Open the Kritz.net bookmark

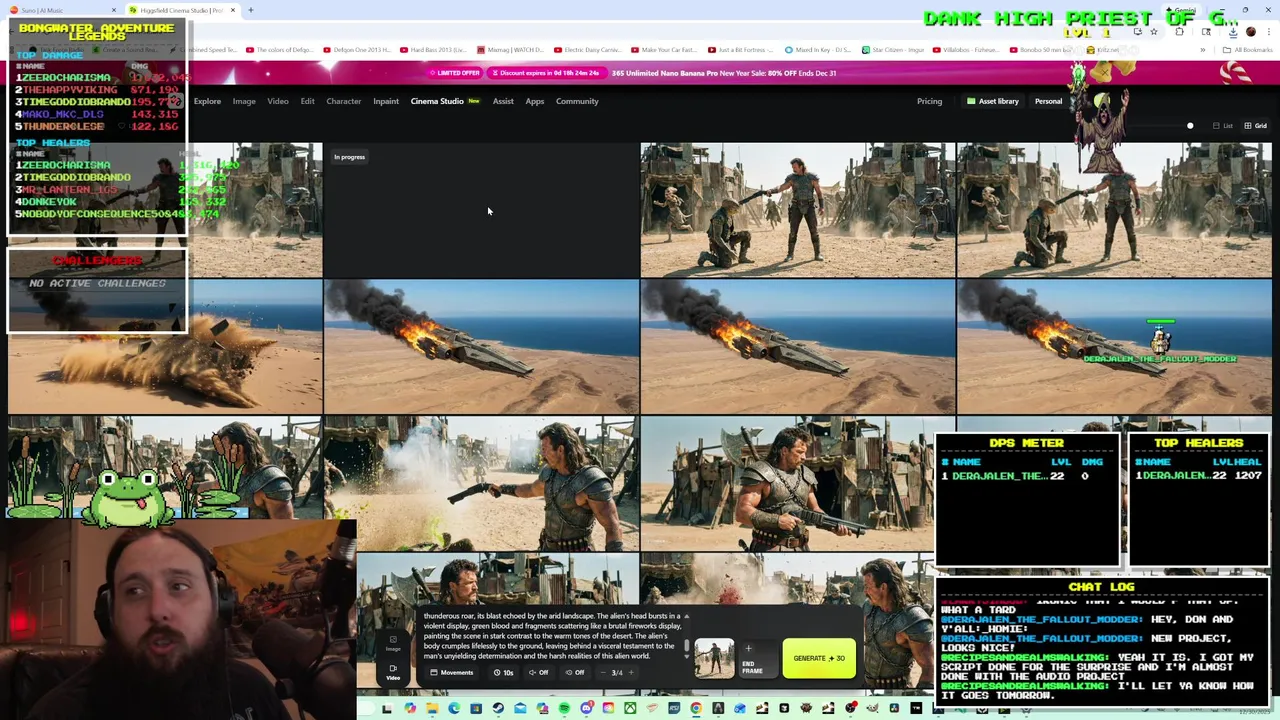coord(1103,50)
